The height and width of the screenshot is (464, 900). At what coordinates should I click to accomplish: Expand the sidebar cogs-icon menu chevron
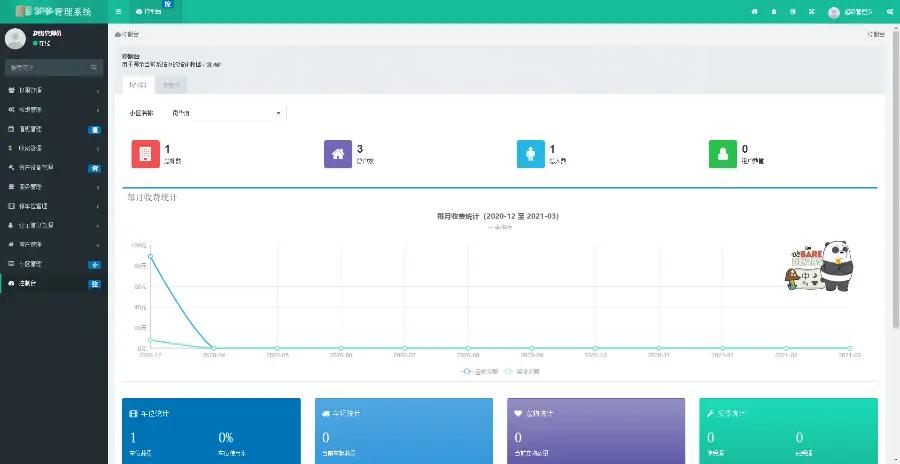pyautogui.click(x=98, y=110)
